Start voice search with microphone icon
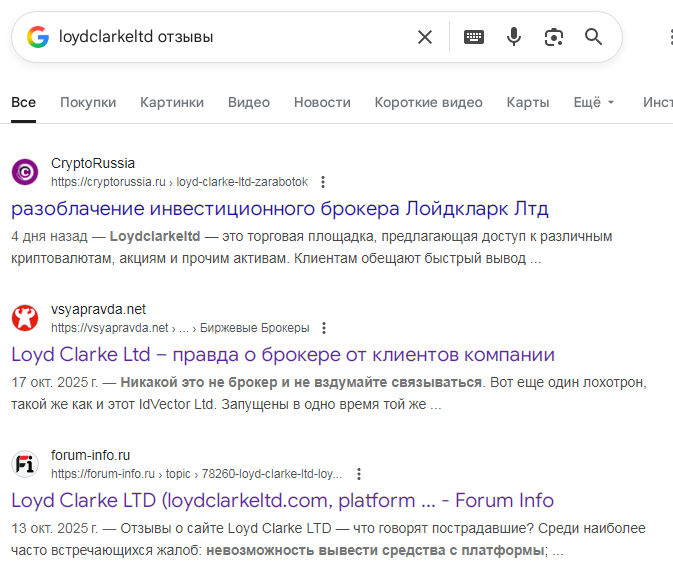Image resolution: width=673 pixels, height=570 pixels. click(514, 37)
